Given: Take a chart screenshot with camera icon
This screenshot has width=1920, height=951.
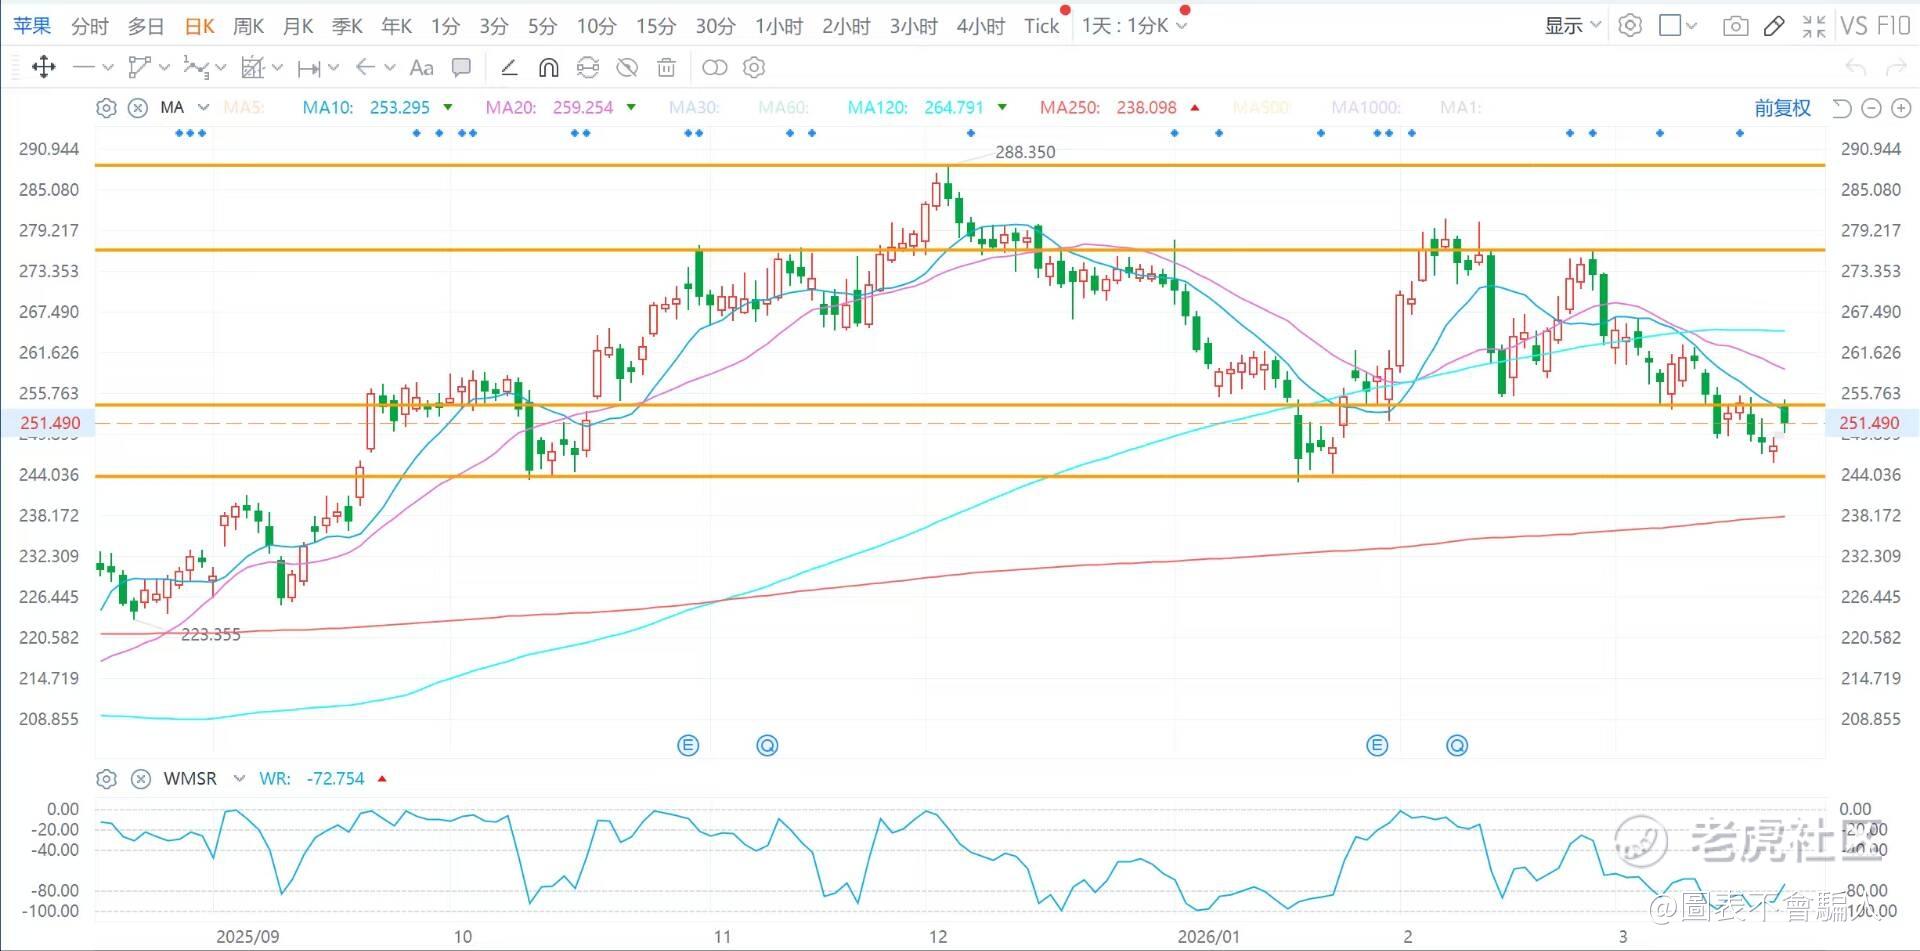Looking at the screenshot, I should [1736, 26].
